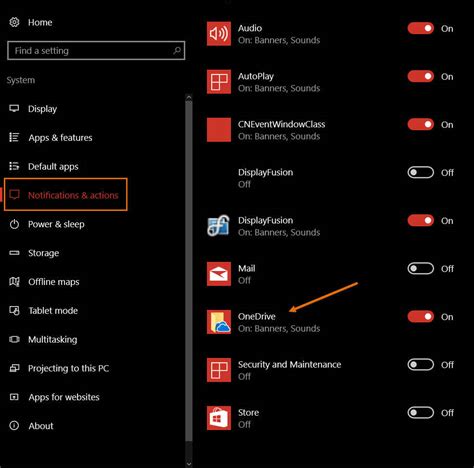Click the Display monitor icon
This screenshot has width=474, height=468.
coord(14,108)
